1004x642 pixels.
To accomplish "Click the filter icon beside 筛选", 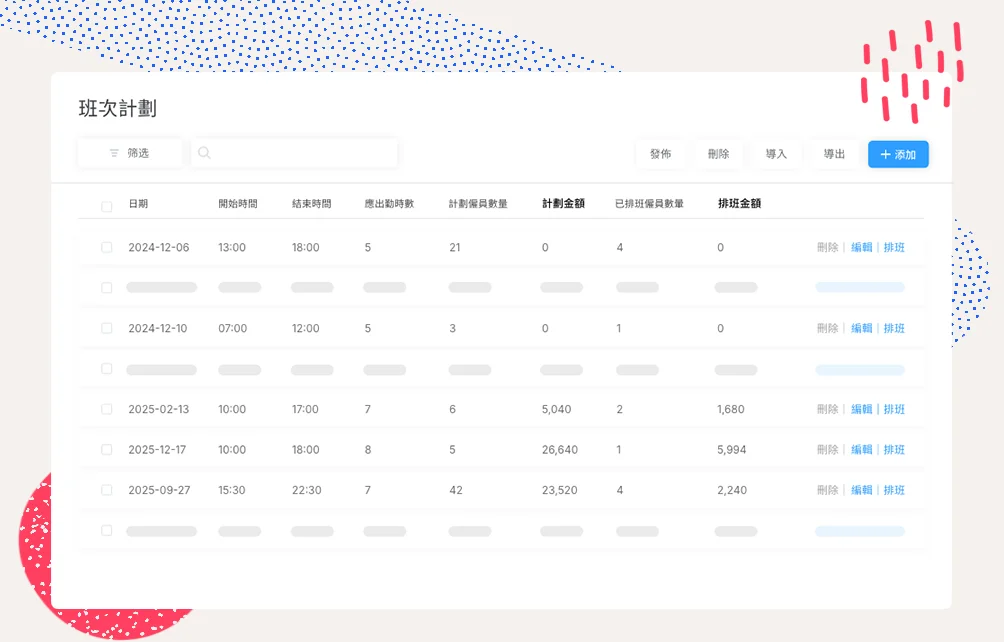I will coord(114,154).
